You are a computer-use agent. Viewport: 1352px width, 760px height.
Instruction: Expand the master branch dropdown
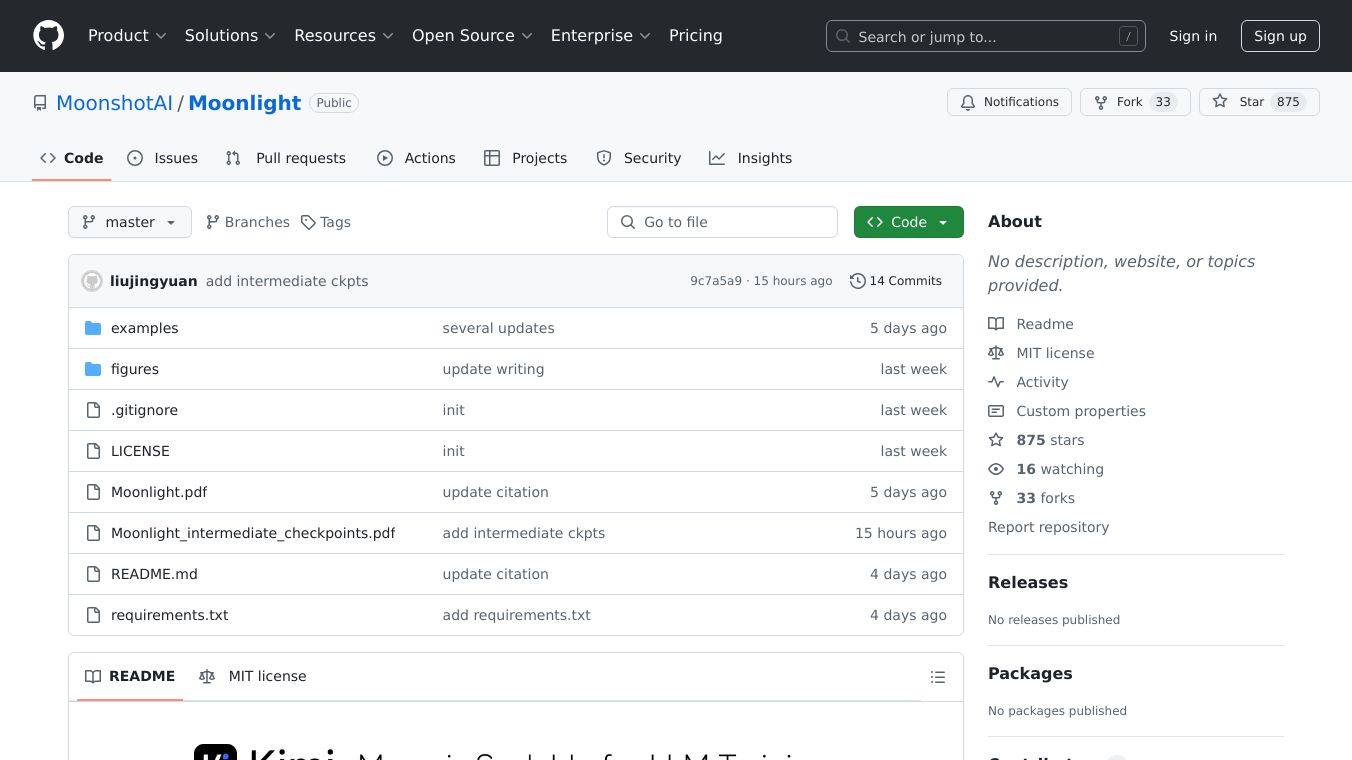[129, 222]
